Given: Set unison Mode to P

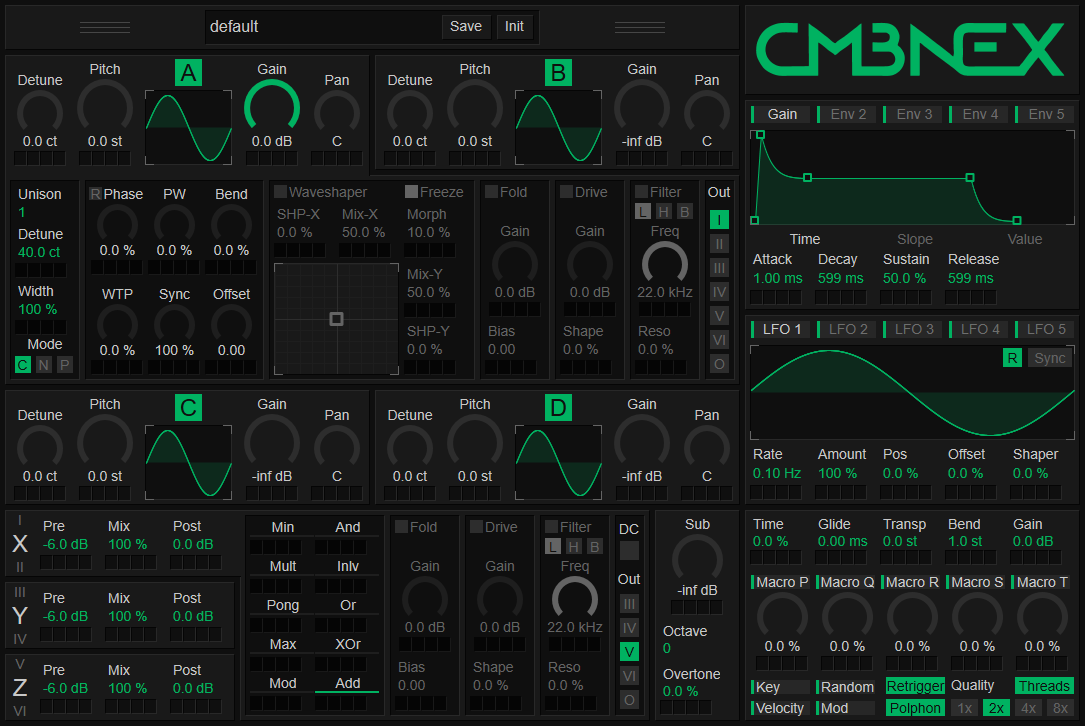Looking at the screenshot, I should tap(64, 365).
